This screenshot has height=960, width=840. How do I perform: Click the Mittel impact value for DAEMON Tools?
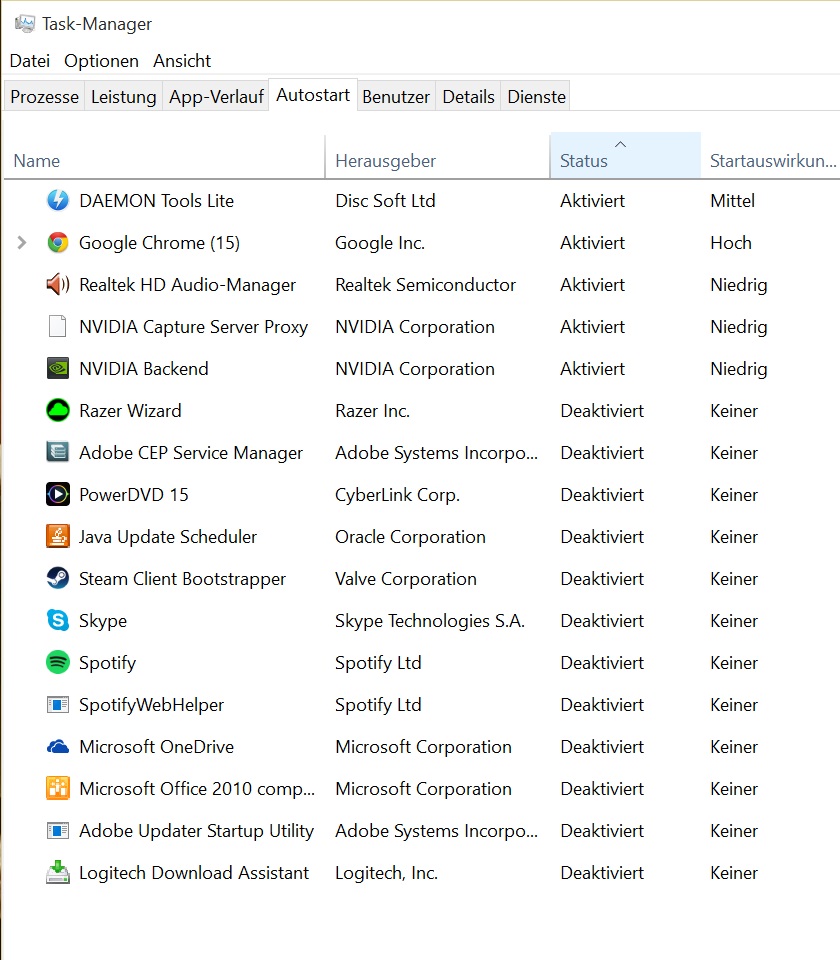(x=733, y=200)
